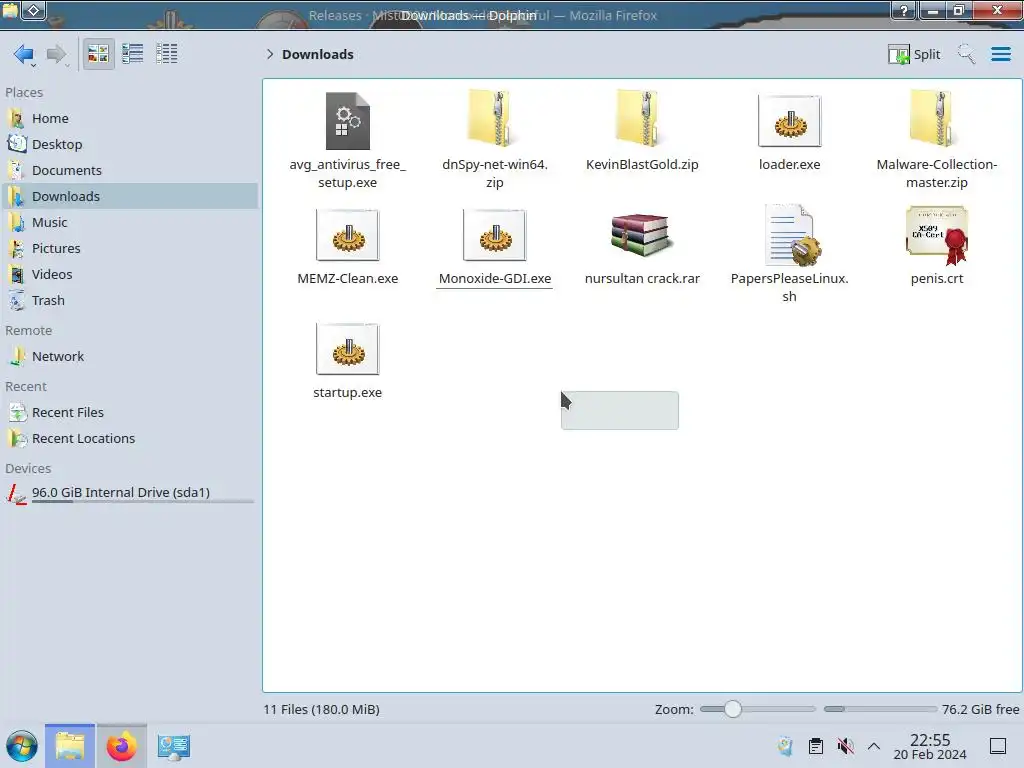Click the MEMZ-Clean.exe filename label

tap(347, 279)
